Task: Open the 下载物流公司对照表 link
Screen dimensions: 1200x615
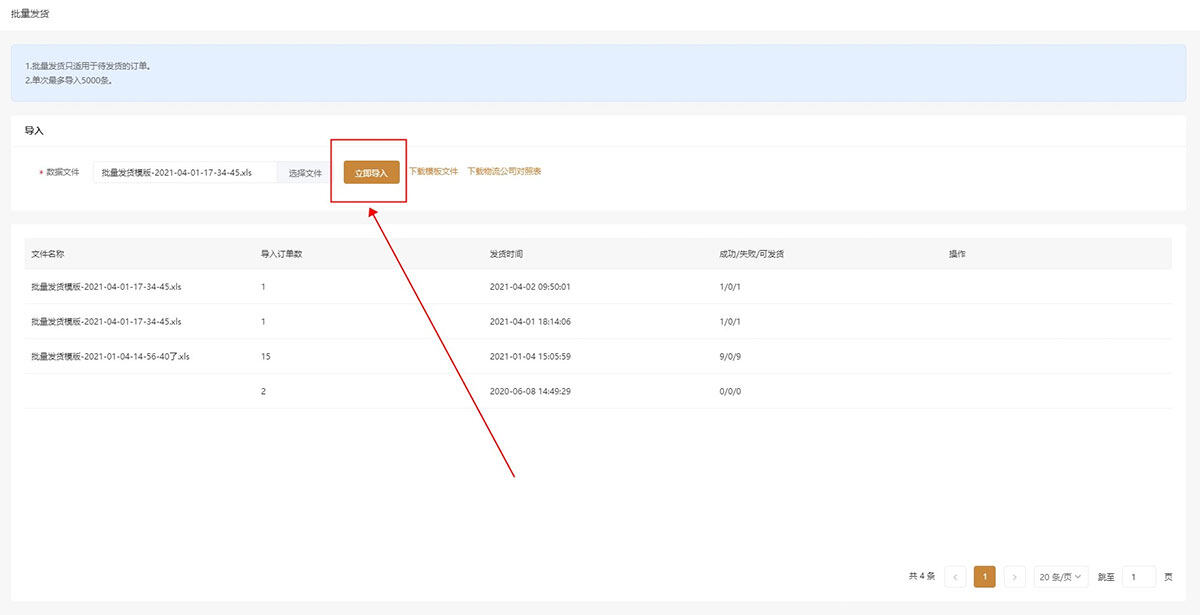Action: click(x=504, y=172)
